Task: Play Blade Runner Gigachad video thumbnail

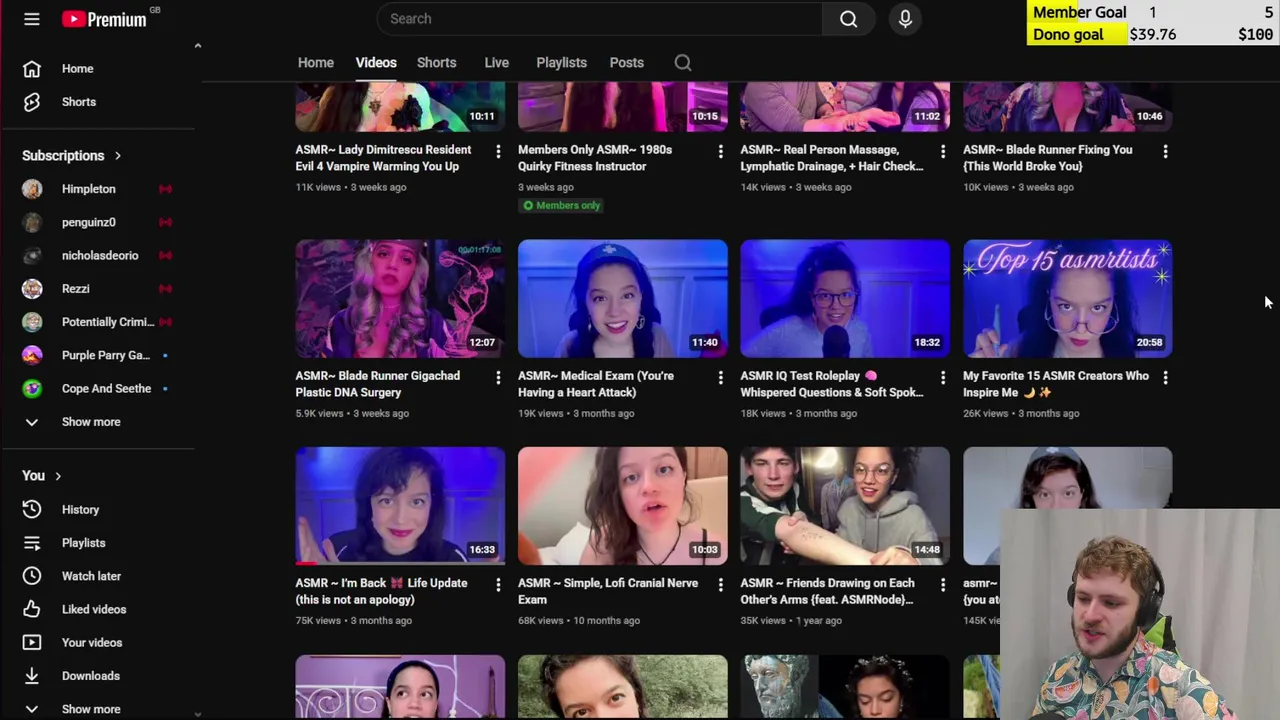Action: [x=400, y=298]
